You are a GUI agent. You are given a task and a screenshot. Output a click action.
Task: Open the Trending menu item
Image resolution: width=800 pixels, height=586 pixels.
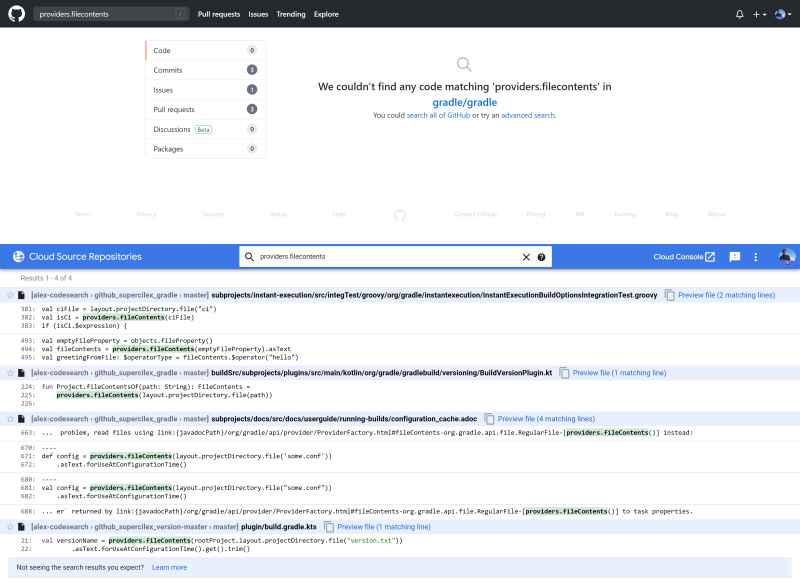coord(291,14)
